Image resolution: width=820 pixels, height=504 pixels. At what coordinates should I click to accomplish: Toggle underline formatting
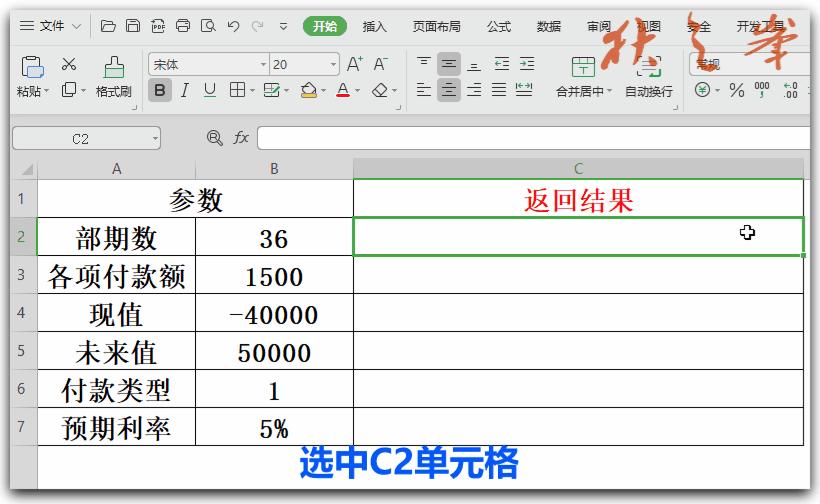pos(210,90)
